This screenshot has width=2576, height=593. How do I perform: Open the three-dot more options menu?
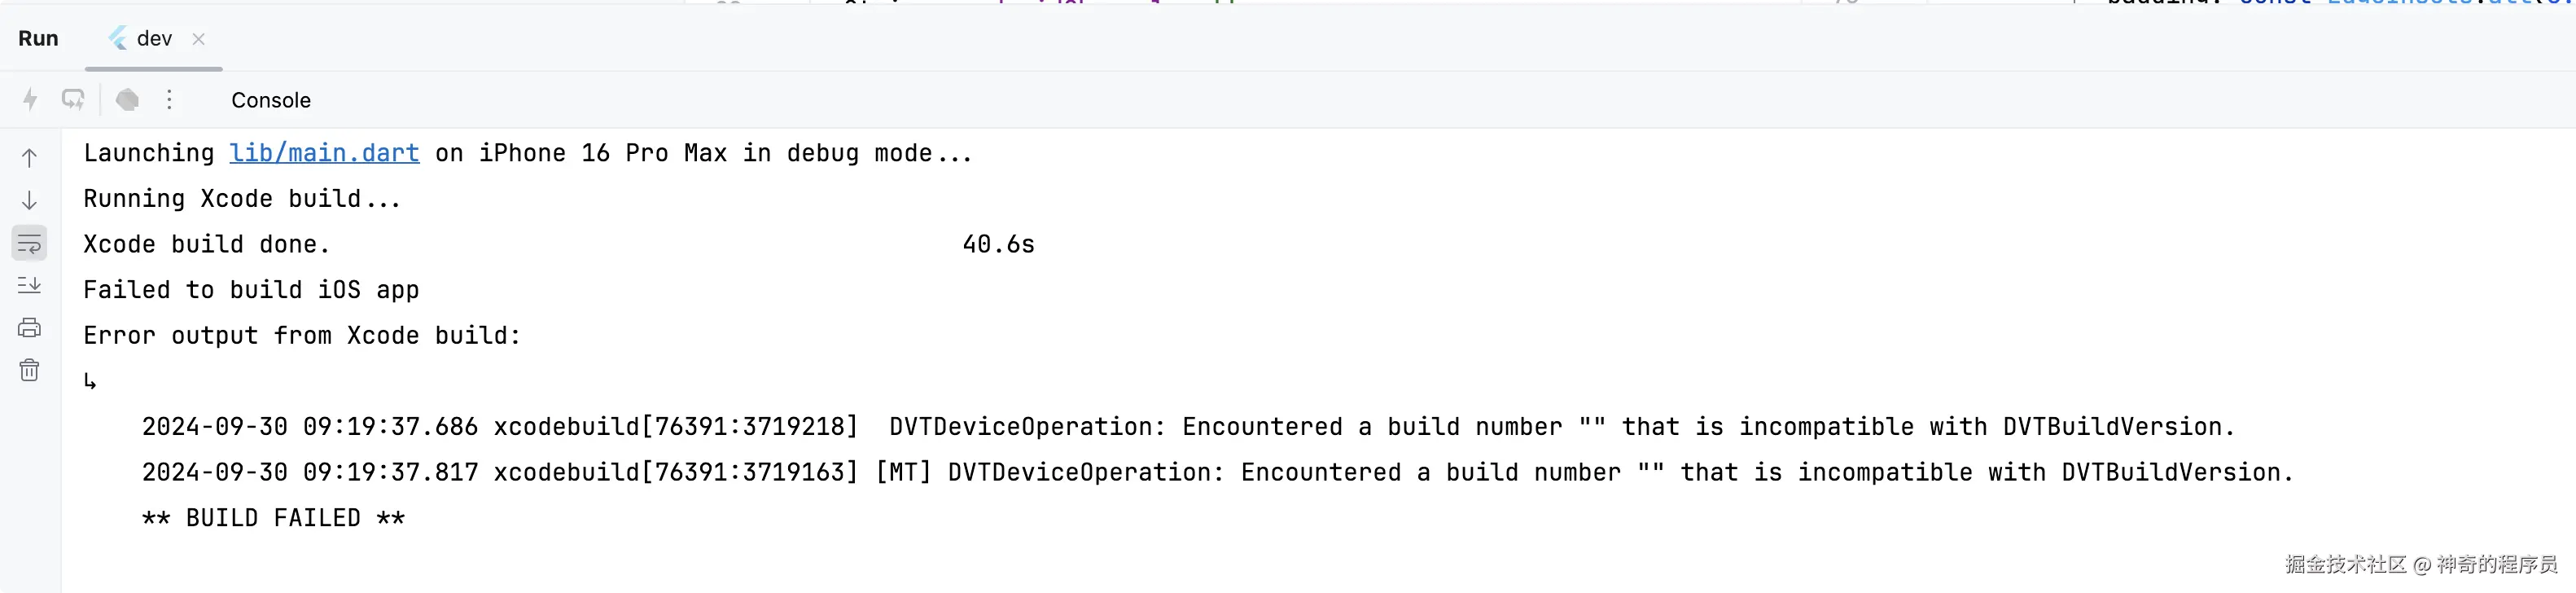169,99
